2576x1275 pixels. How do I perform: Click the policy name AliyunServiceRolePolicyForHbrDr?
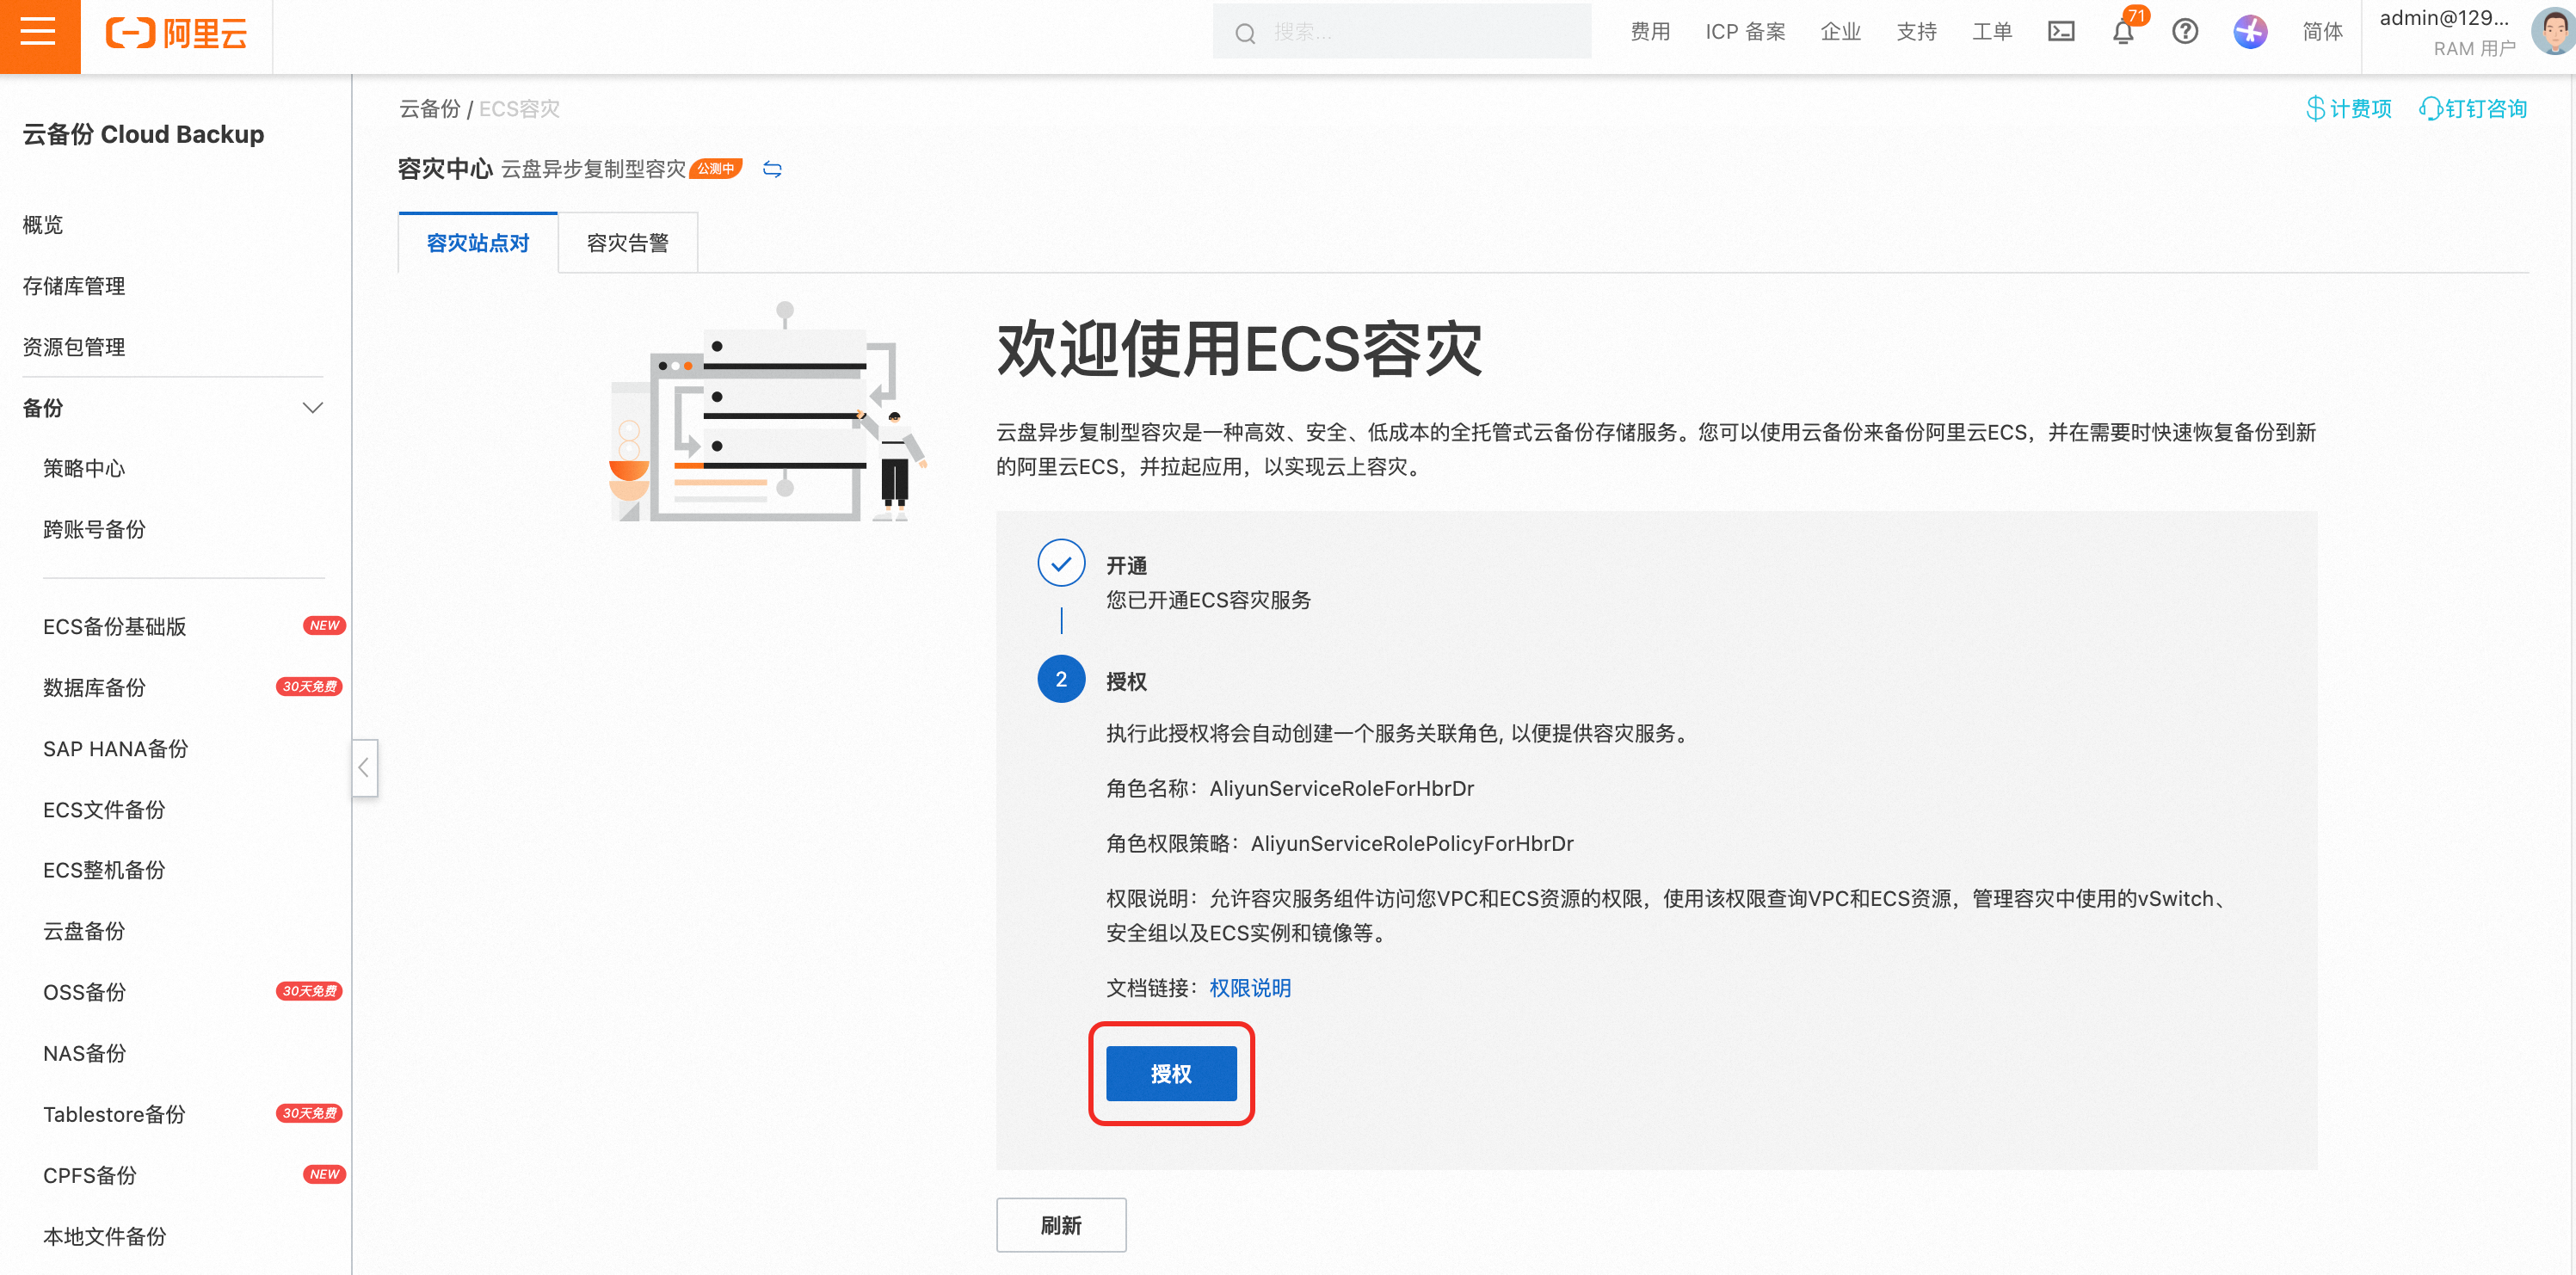[1412, 843]
